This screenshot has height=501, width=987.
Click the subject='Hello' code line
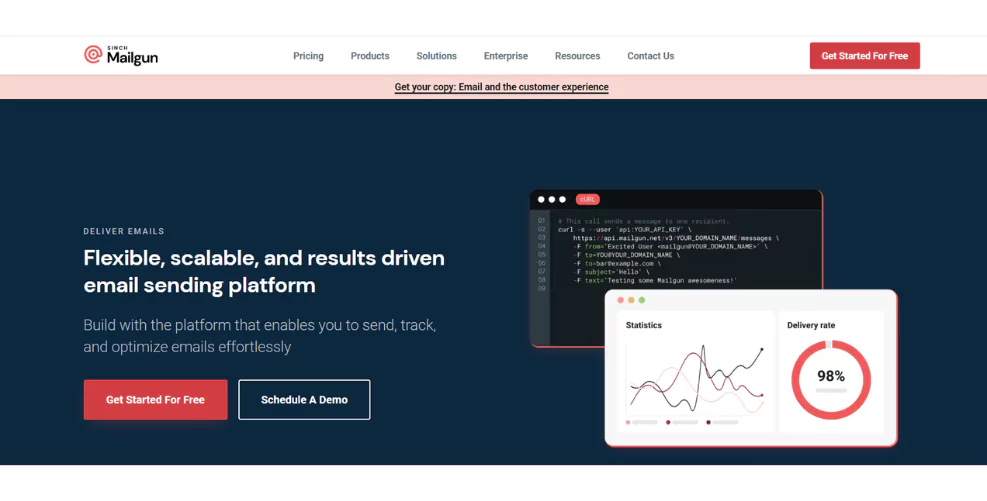pos(611,272)
